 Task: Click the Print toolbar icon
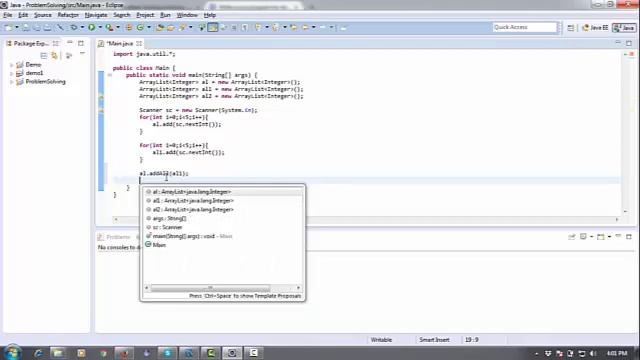[47, 27]
